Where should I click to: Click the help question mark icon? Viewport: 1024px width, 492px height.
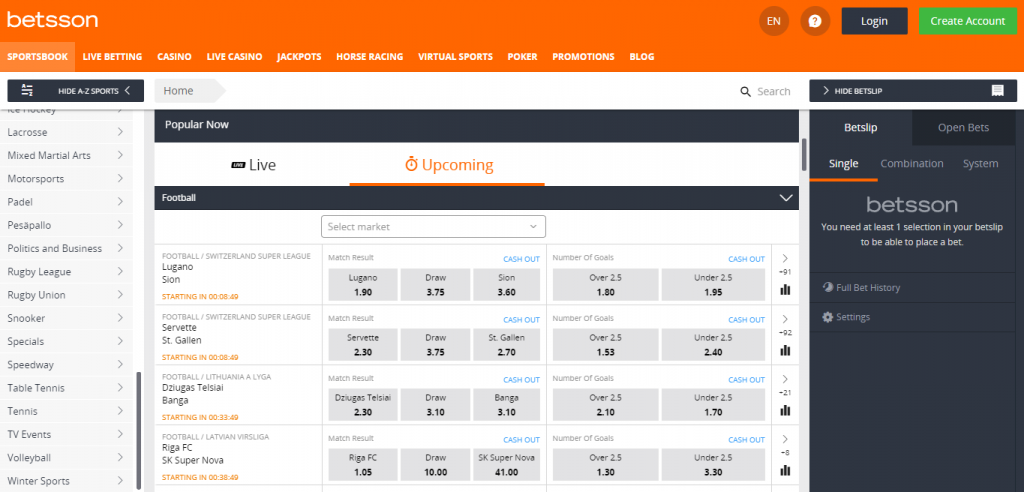click(815, 21)
